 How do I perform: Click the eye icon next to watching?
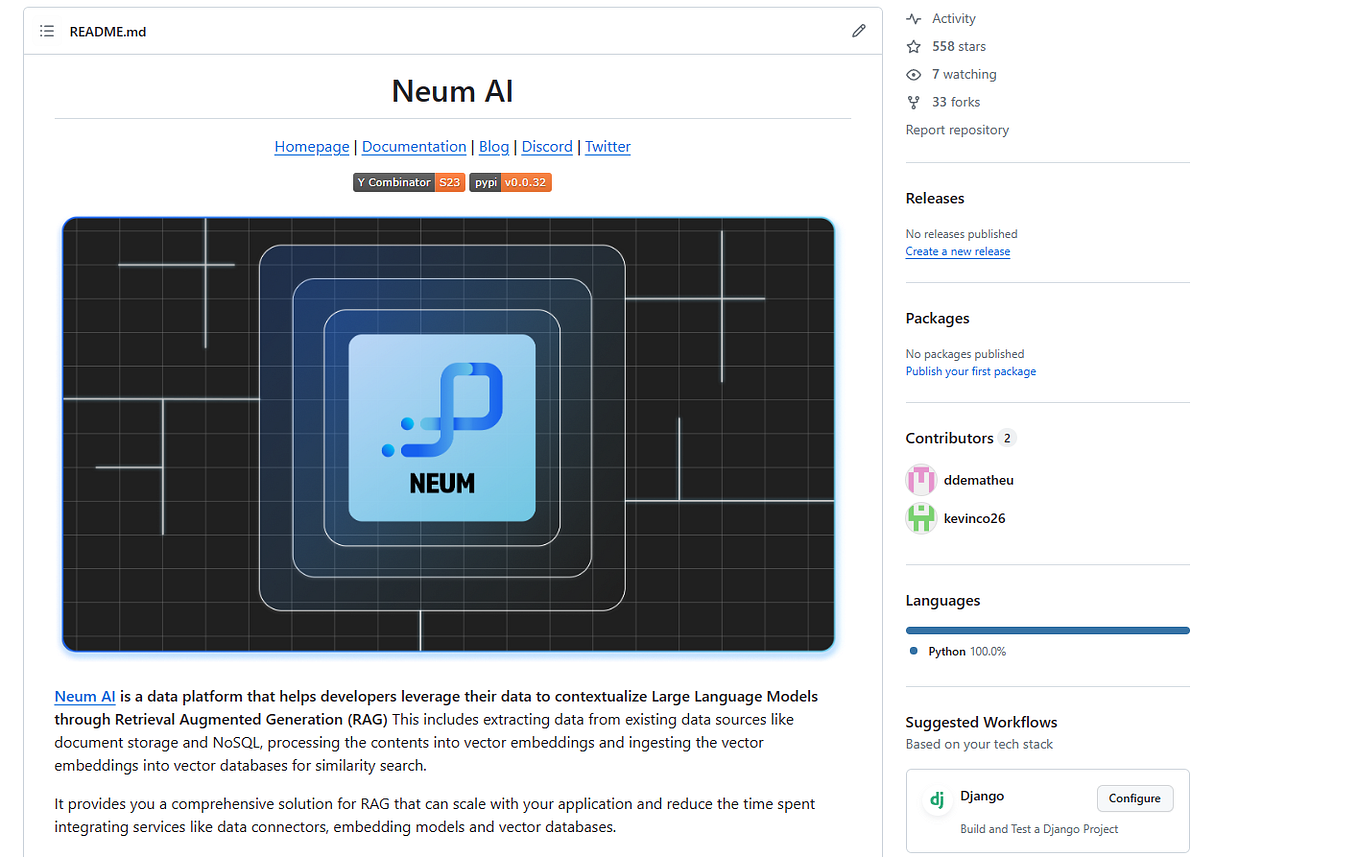coord(913,73)
